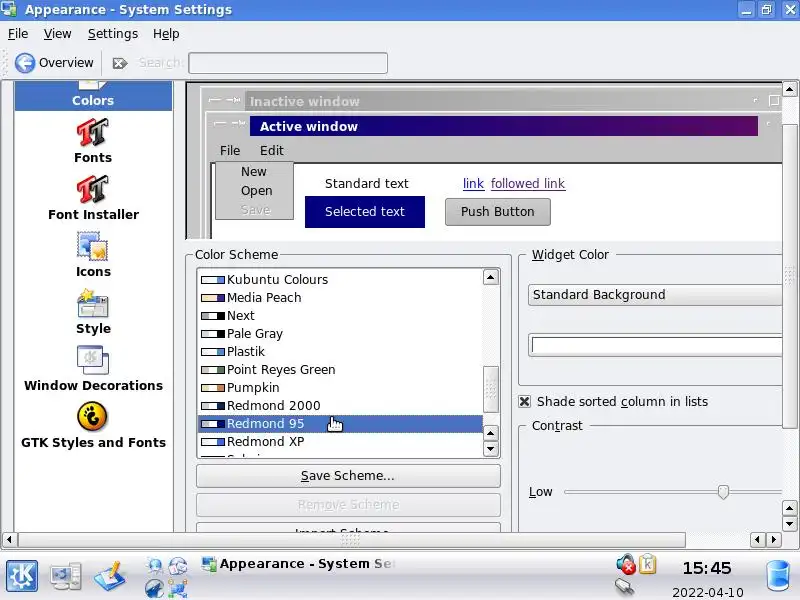Open the File menu

click(x=18, y=34)
